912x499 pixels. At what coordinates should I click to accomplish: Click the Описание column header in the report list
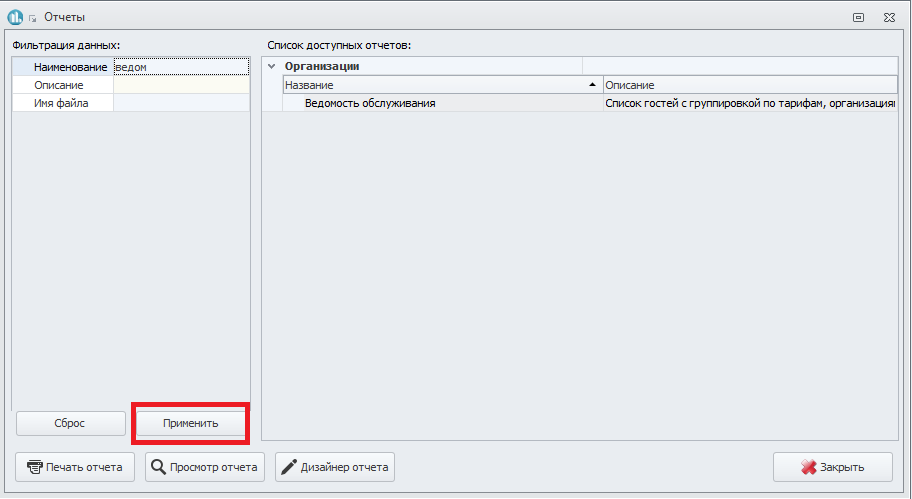tap(750, 85)
